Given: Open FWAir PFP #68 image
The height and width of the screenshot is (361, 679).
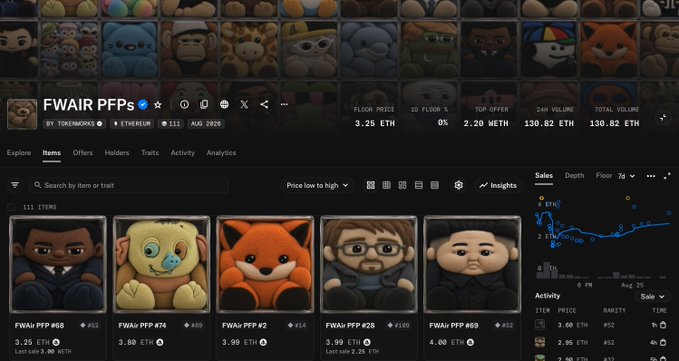Looking at the screenshot, I should pyautogui.click(x=58, y=264).
